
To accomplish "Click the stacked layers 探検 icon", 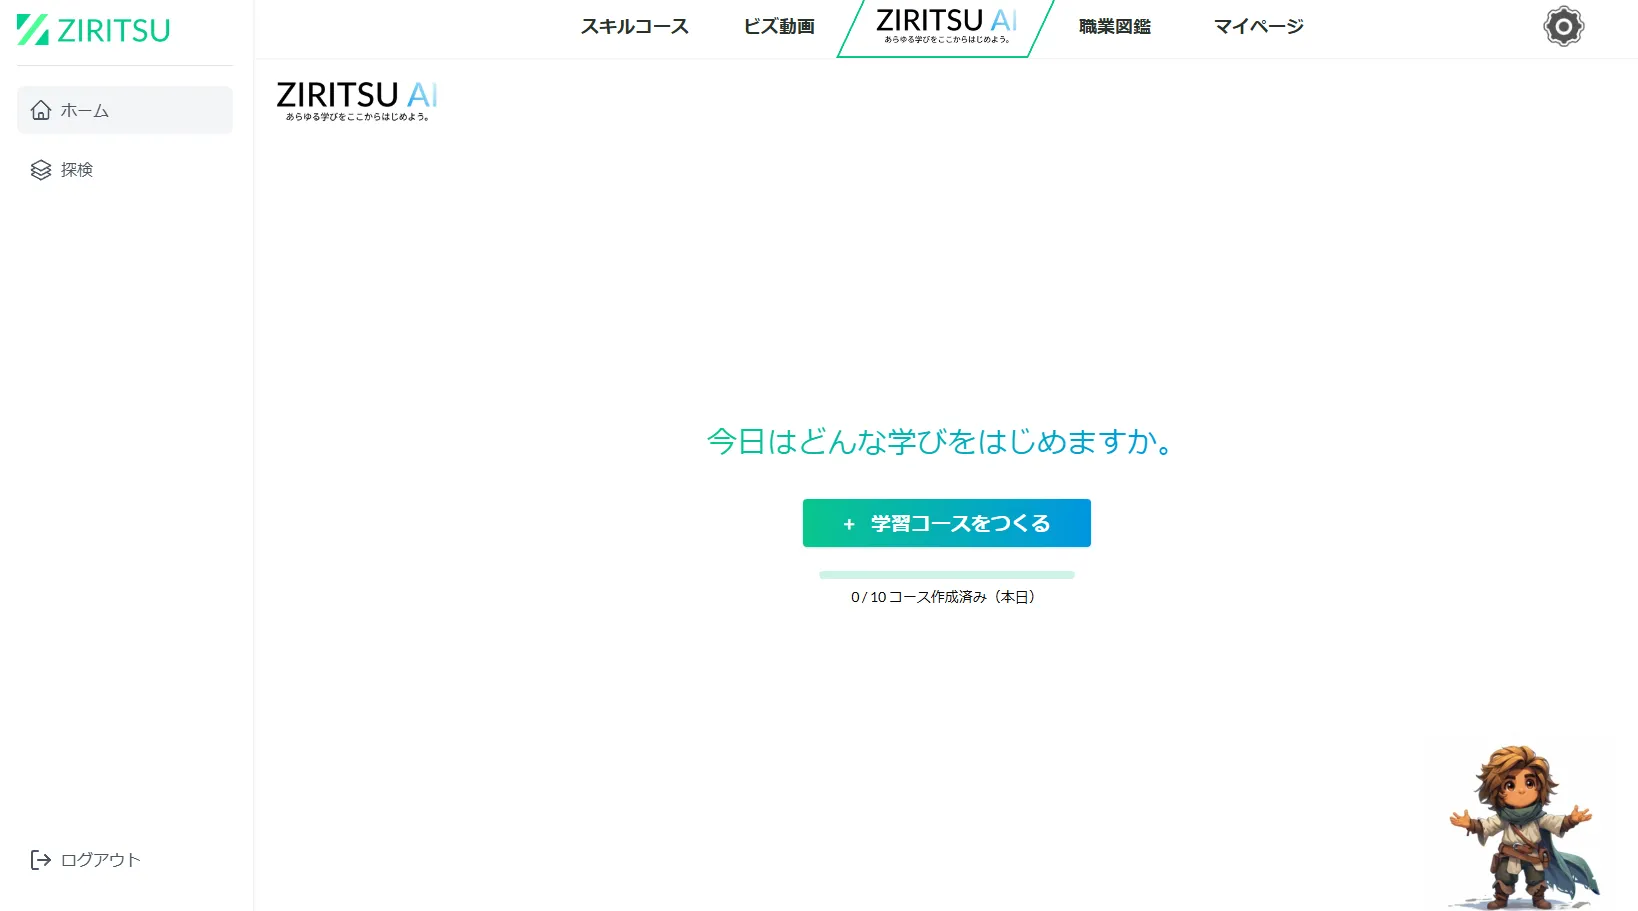I will click(41, 170).
